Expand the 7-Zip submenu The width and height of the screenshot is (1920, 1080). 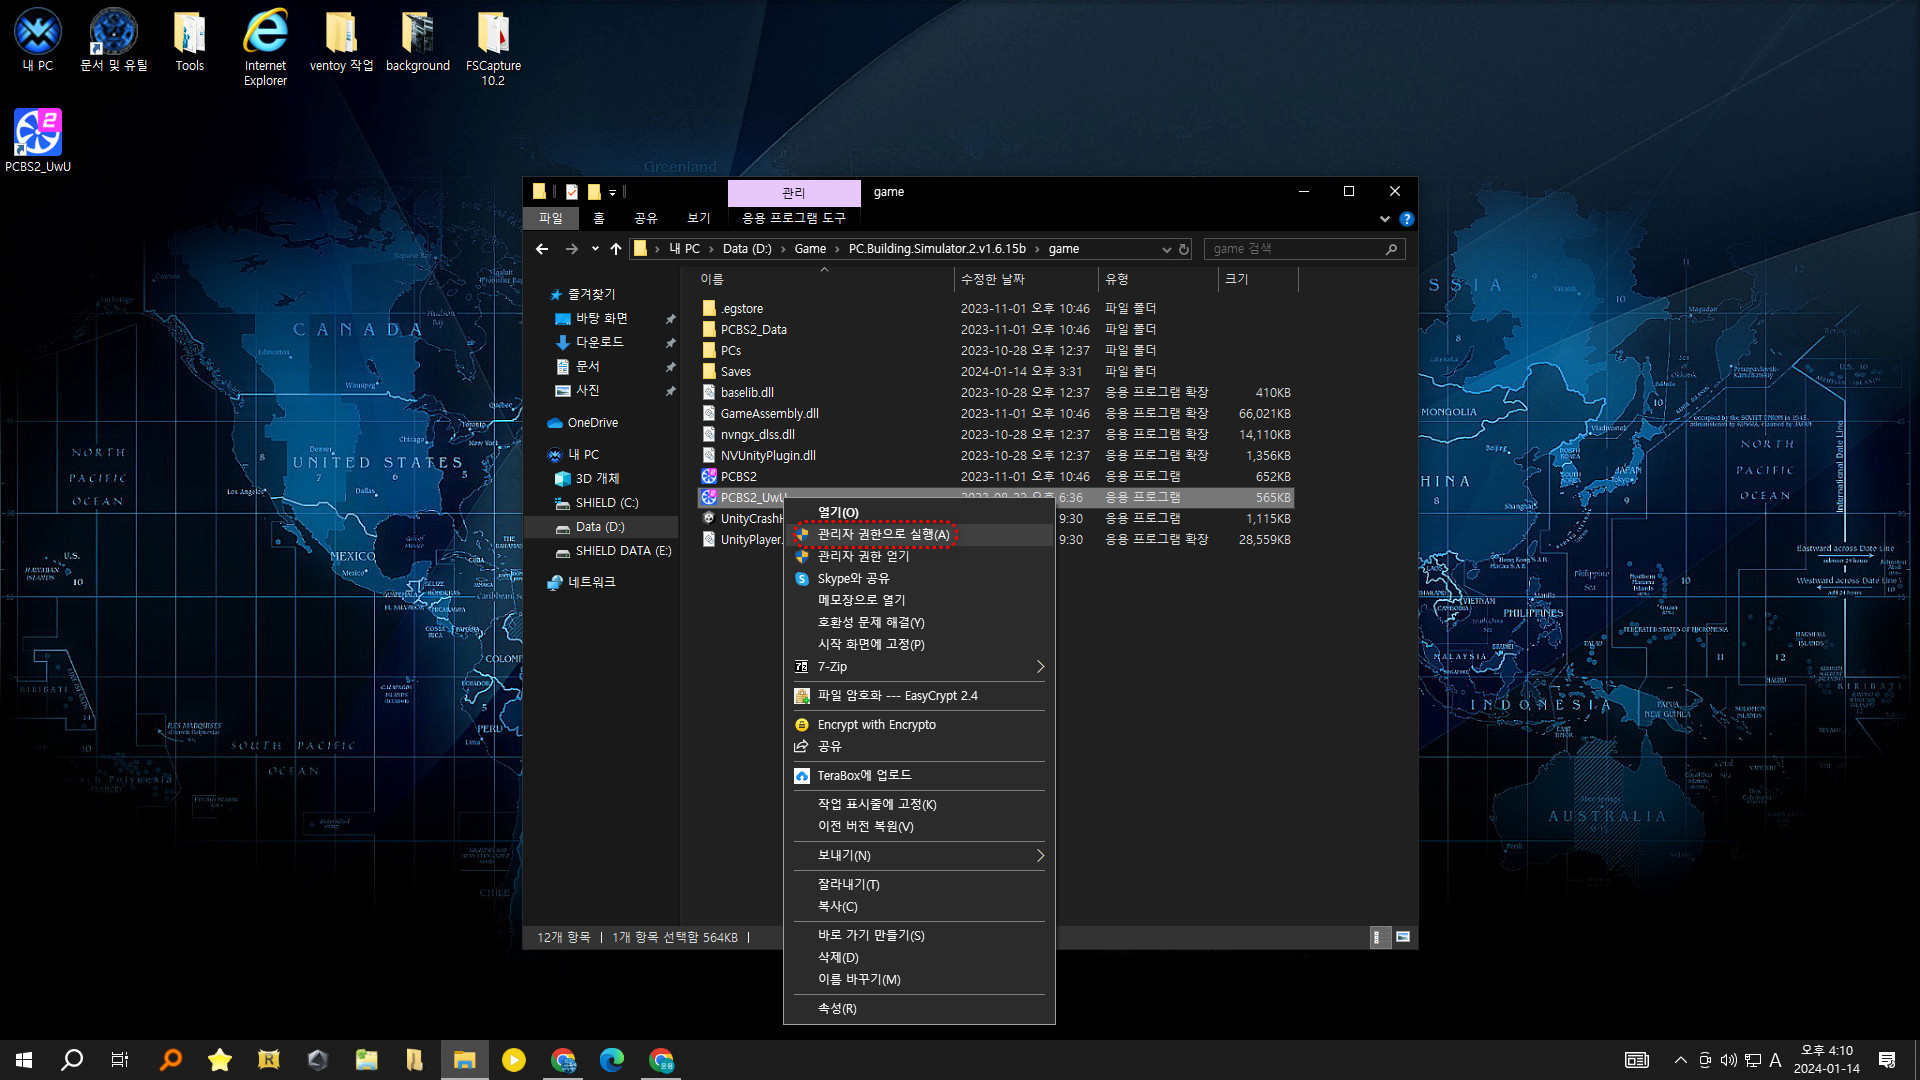tap(919, 667)
